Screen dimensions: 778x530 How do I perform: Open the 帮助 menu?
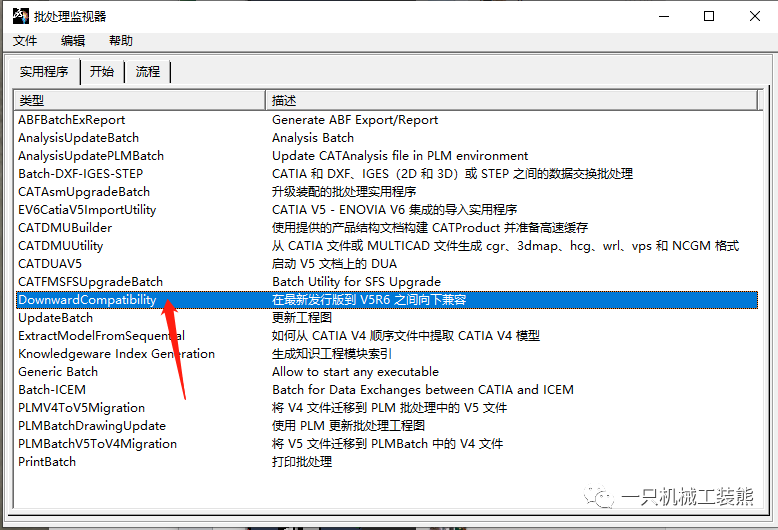[121, 41]
